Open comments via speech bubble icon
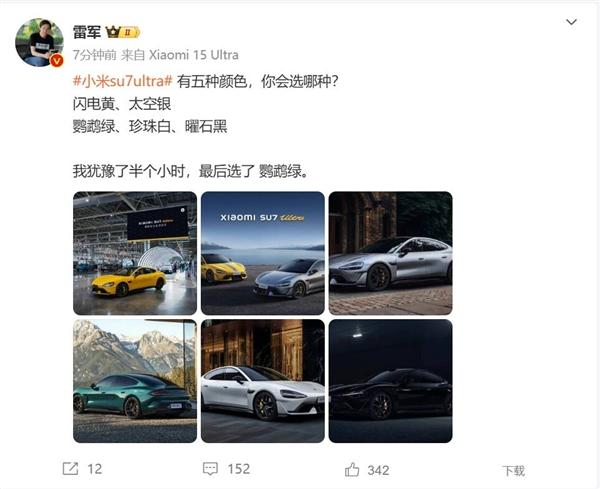 [x=210, y=469]
